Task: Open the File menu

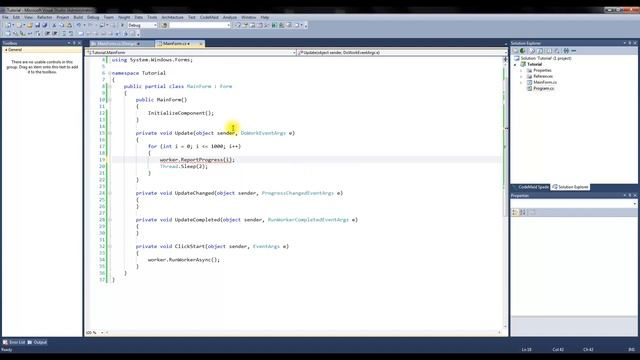Action: click(5, 17)
